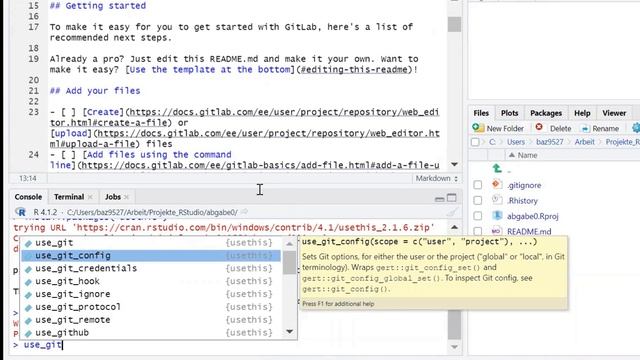The height and width of the screenshot is (360, 640).
Task: Select use_git_credentials suggestion text
Action: coord(86,269)
